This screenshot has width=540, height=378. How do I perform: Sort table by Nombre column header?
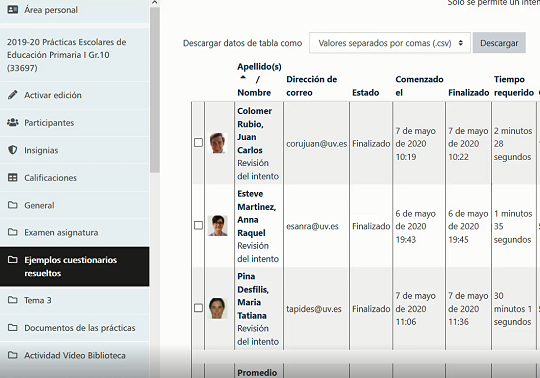coord(254,93)
